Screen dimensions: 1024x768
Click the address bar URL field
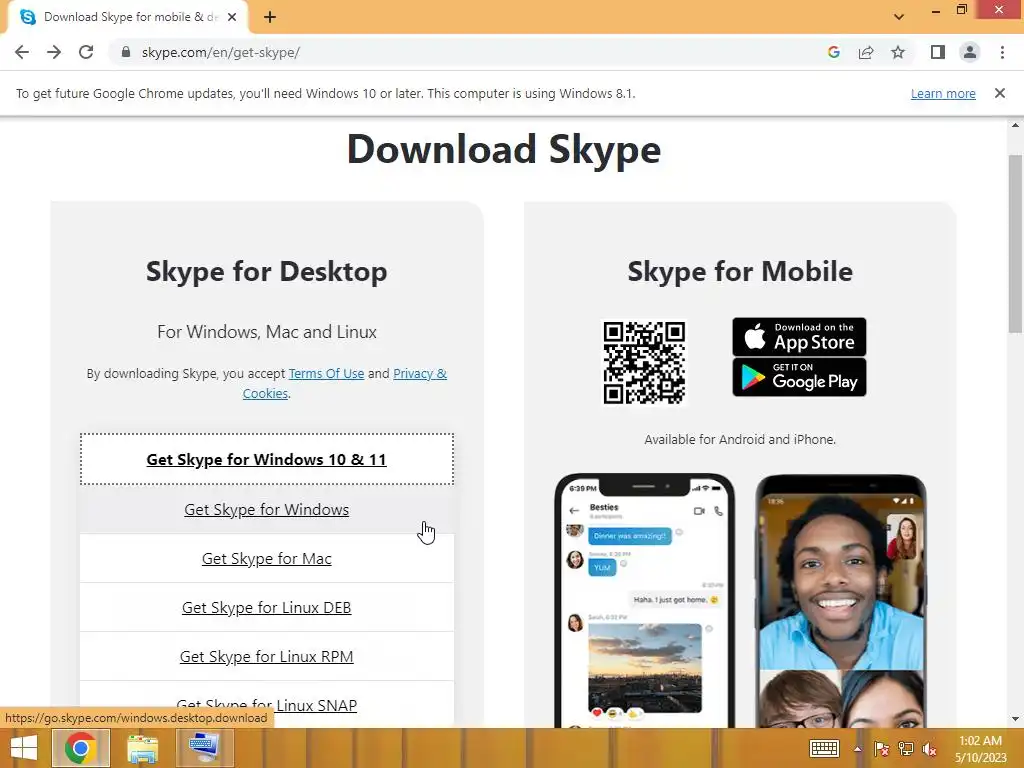pyautogui.click(x=470, y=52)
